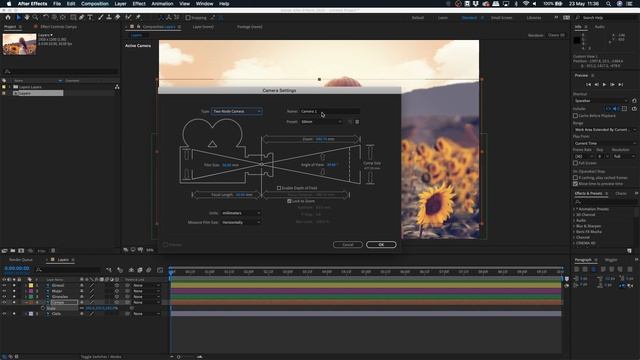The image size is (640, 360).
Task: Open camera Type dropdown
Action: [237, 111]
